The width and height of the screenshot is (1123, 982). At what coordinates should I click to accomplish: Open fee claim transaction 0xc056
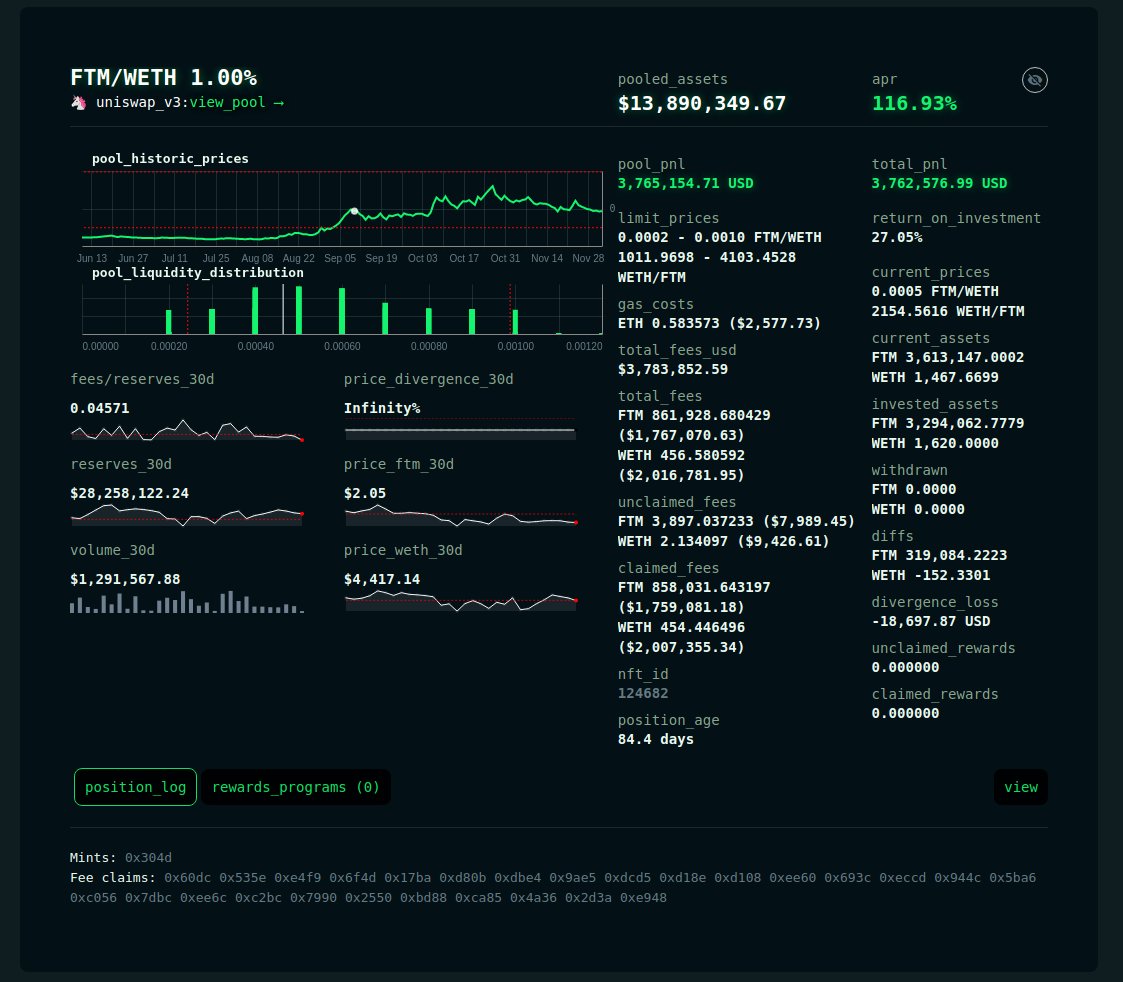click(93, 897)
